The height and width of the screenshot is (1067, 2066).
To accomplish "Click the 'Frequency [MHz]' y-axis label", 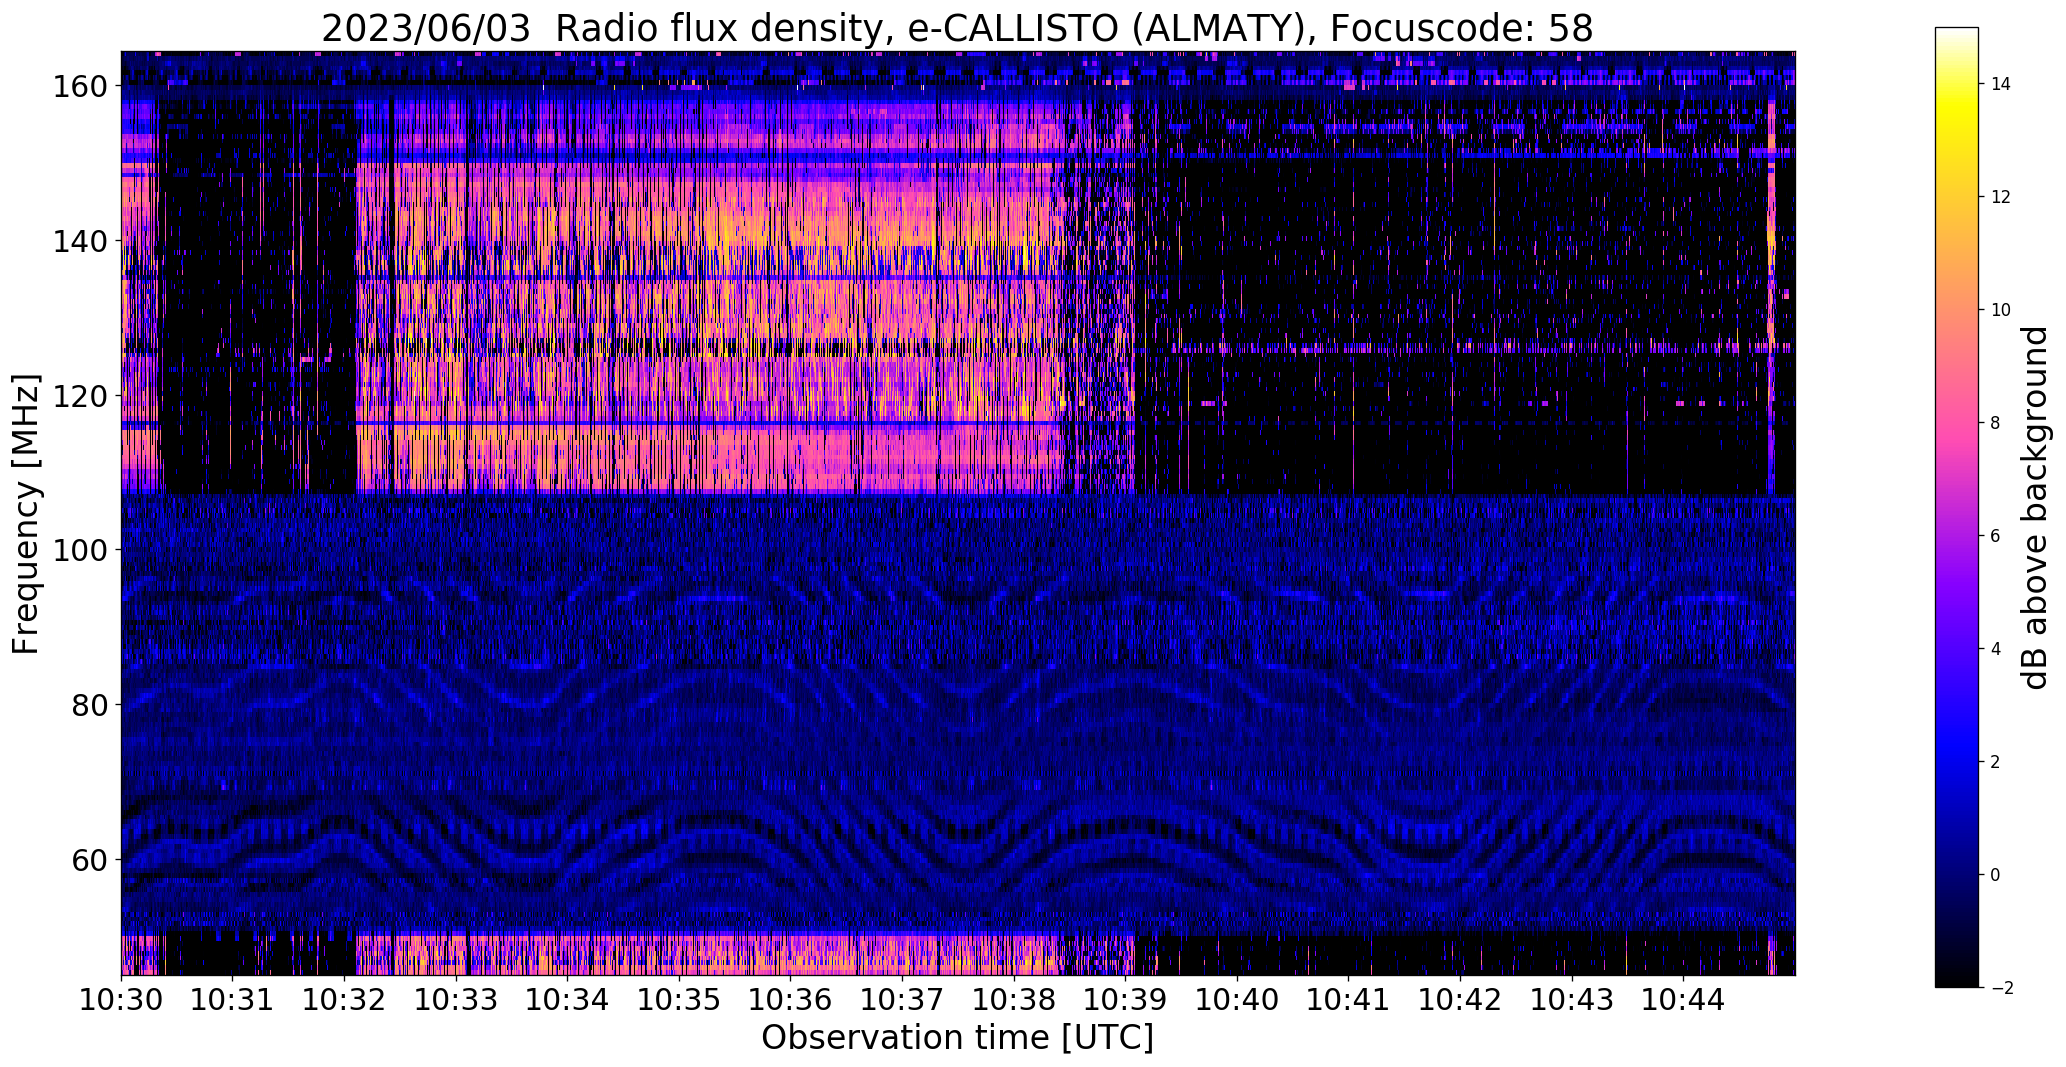I will click(26, 514).
